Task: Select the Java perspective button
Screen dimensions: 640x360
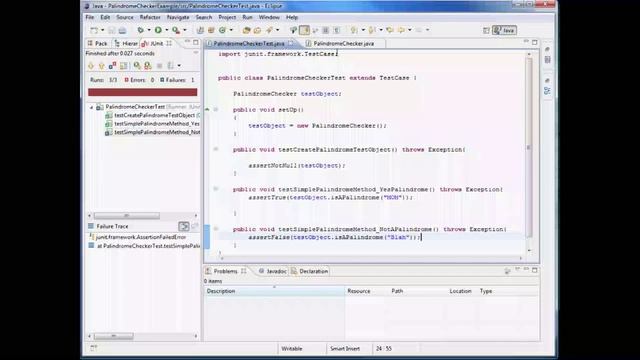Action: pyautogui.click(x=504, y=31)
